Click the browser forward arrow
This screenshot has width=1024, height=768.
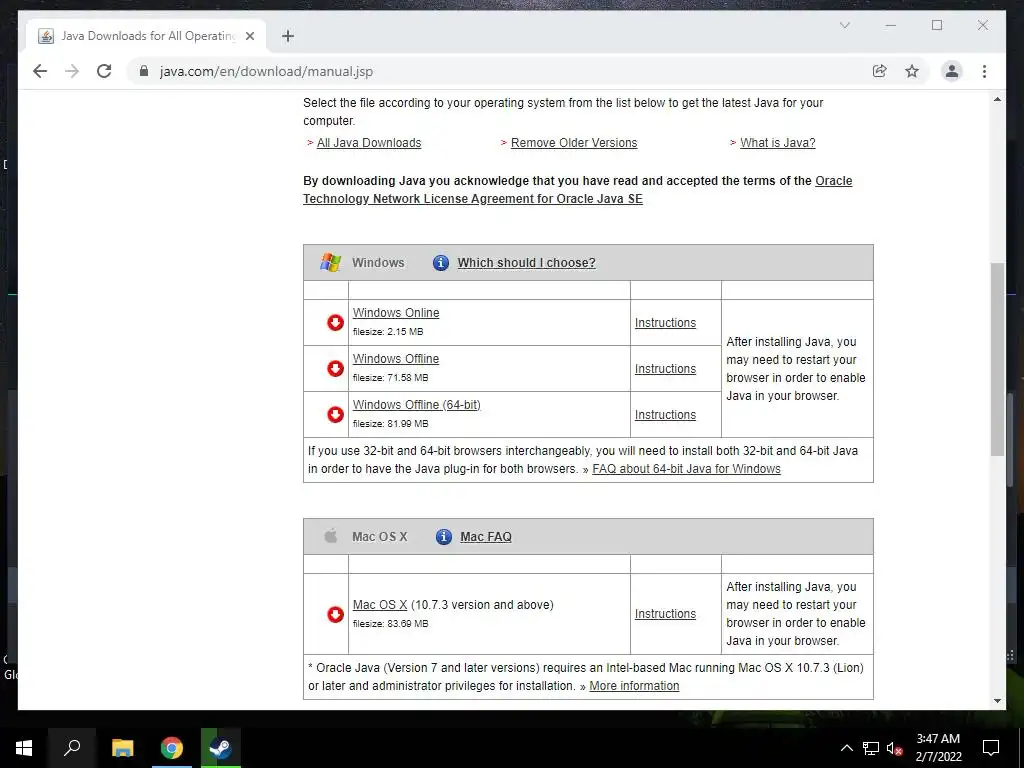tap(72, 71)
